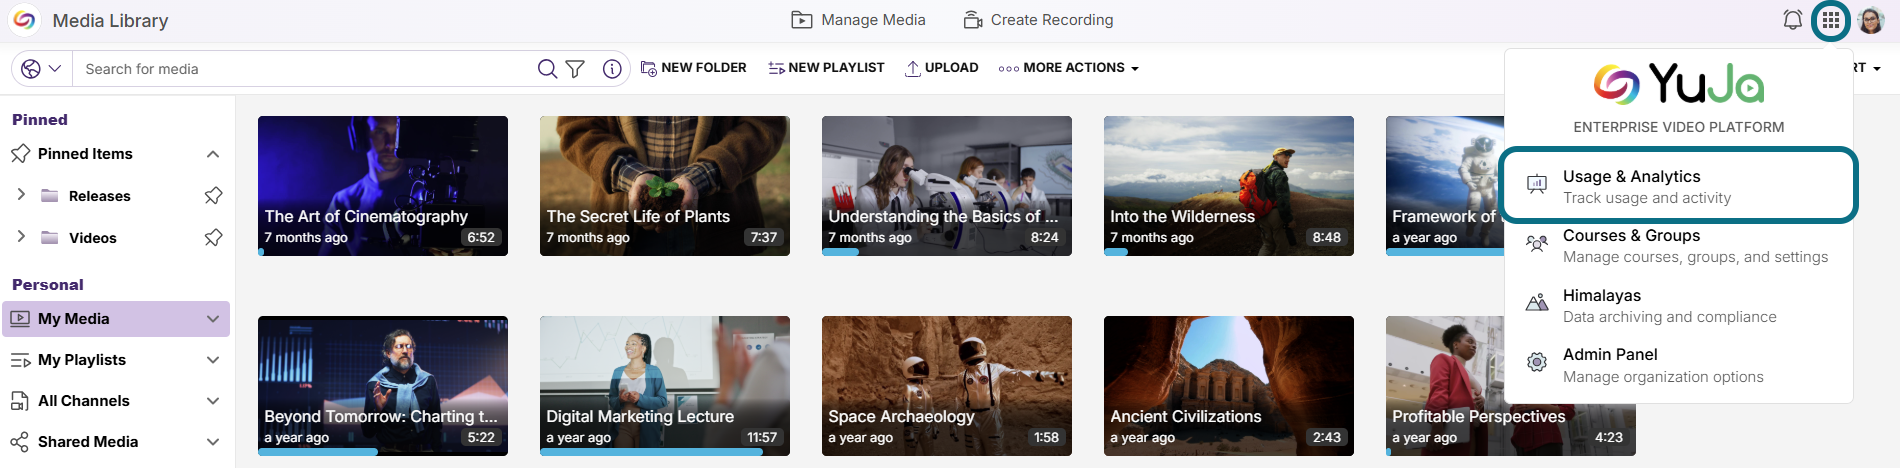
Task: Open the Profitable Perspectives video
Action: point(1511,386)
